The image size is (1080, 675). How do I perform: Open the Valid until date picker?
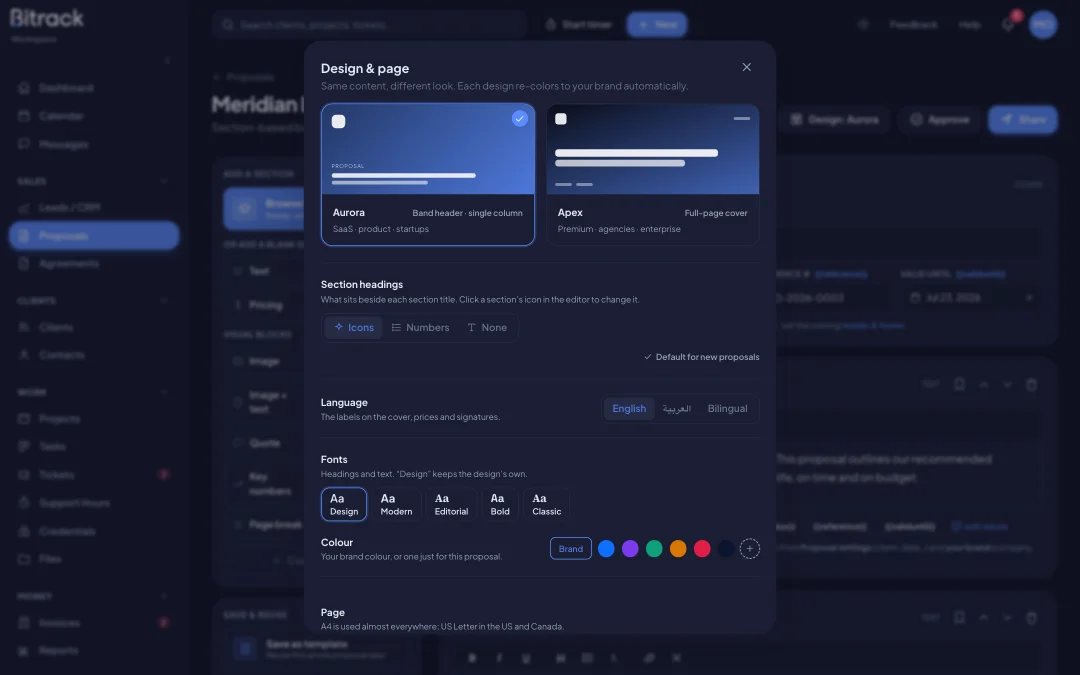click(x=970, y=298)
